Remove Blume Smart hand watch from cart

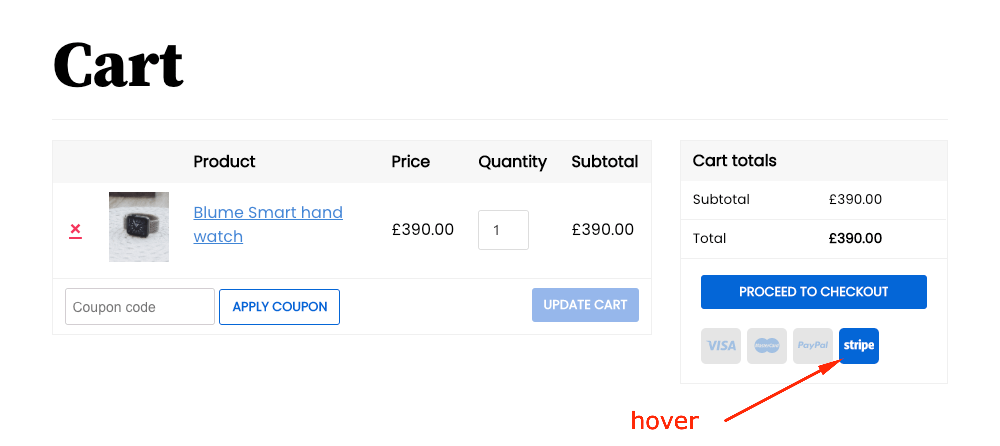[75, 230]
